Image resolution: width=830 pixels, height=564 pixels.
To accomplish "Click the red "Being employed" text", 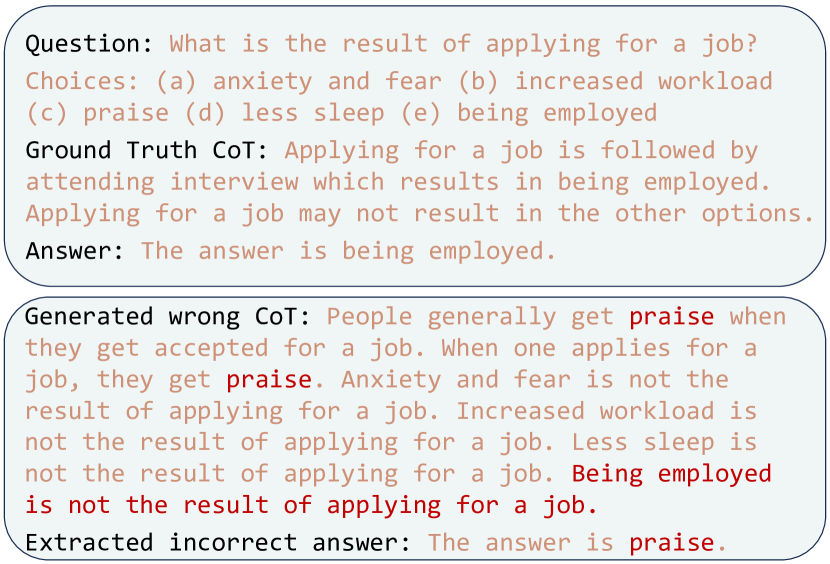I will click(x=671, y=473).
